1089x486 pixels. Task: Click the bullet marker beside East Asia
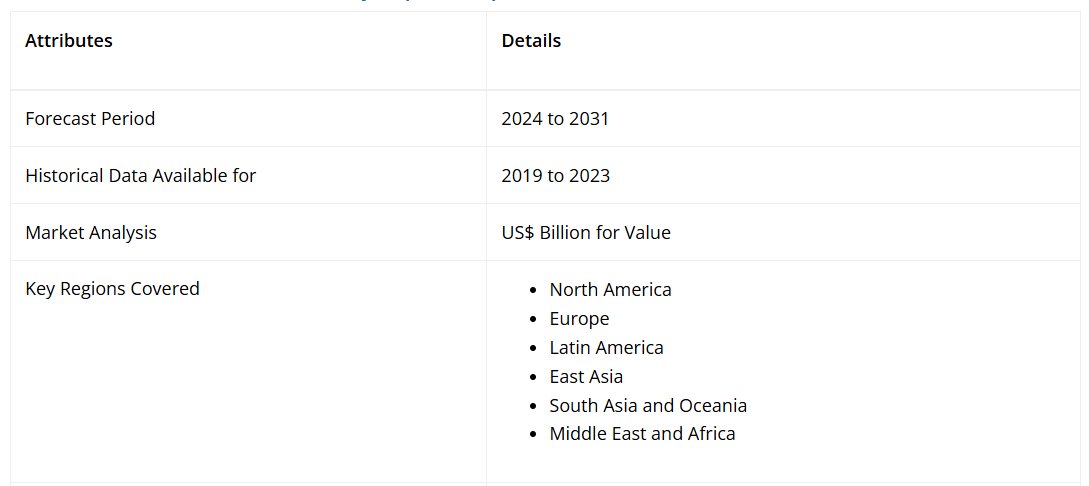[535, 378]
